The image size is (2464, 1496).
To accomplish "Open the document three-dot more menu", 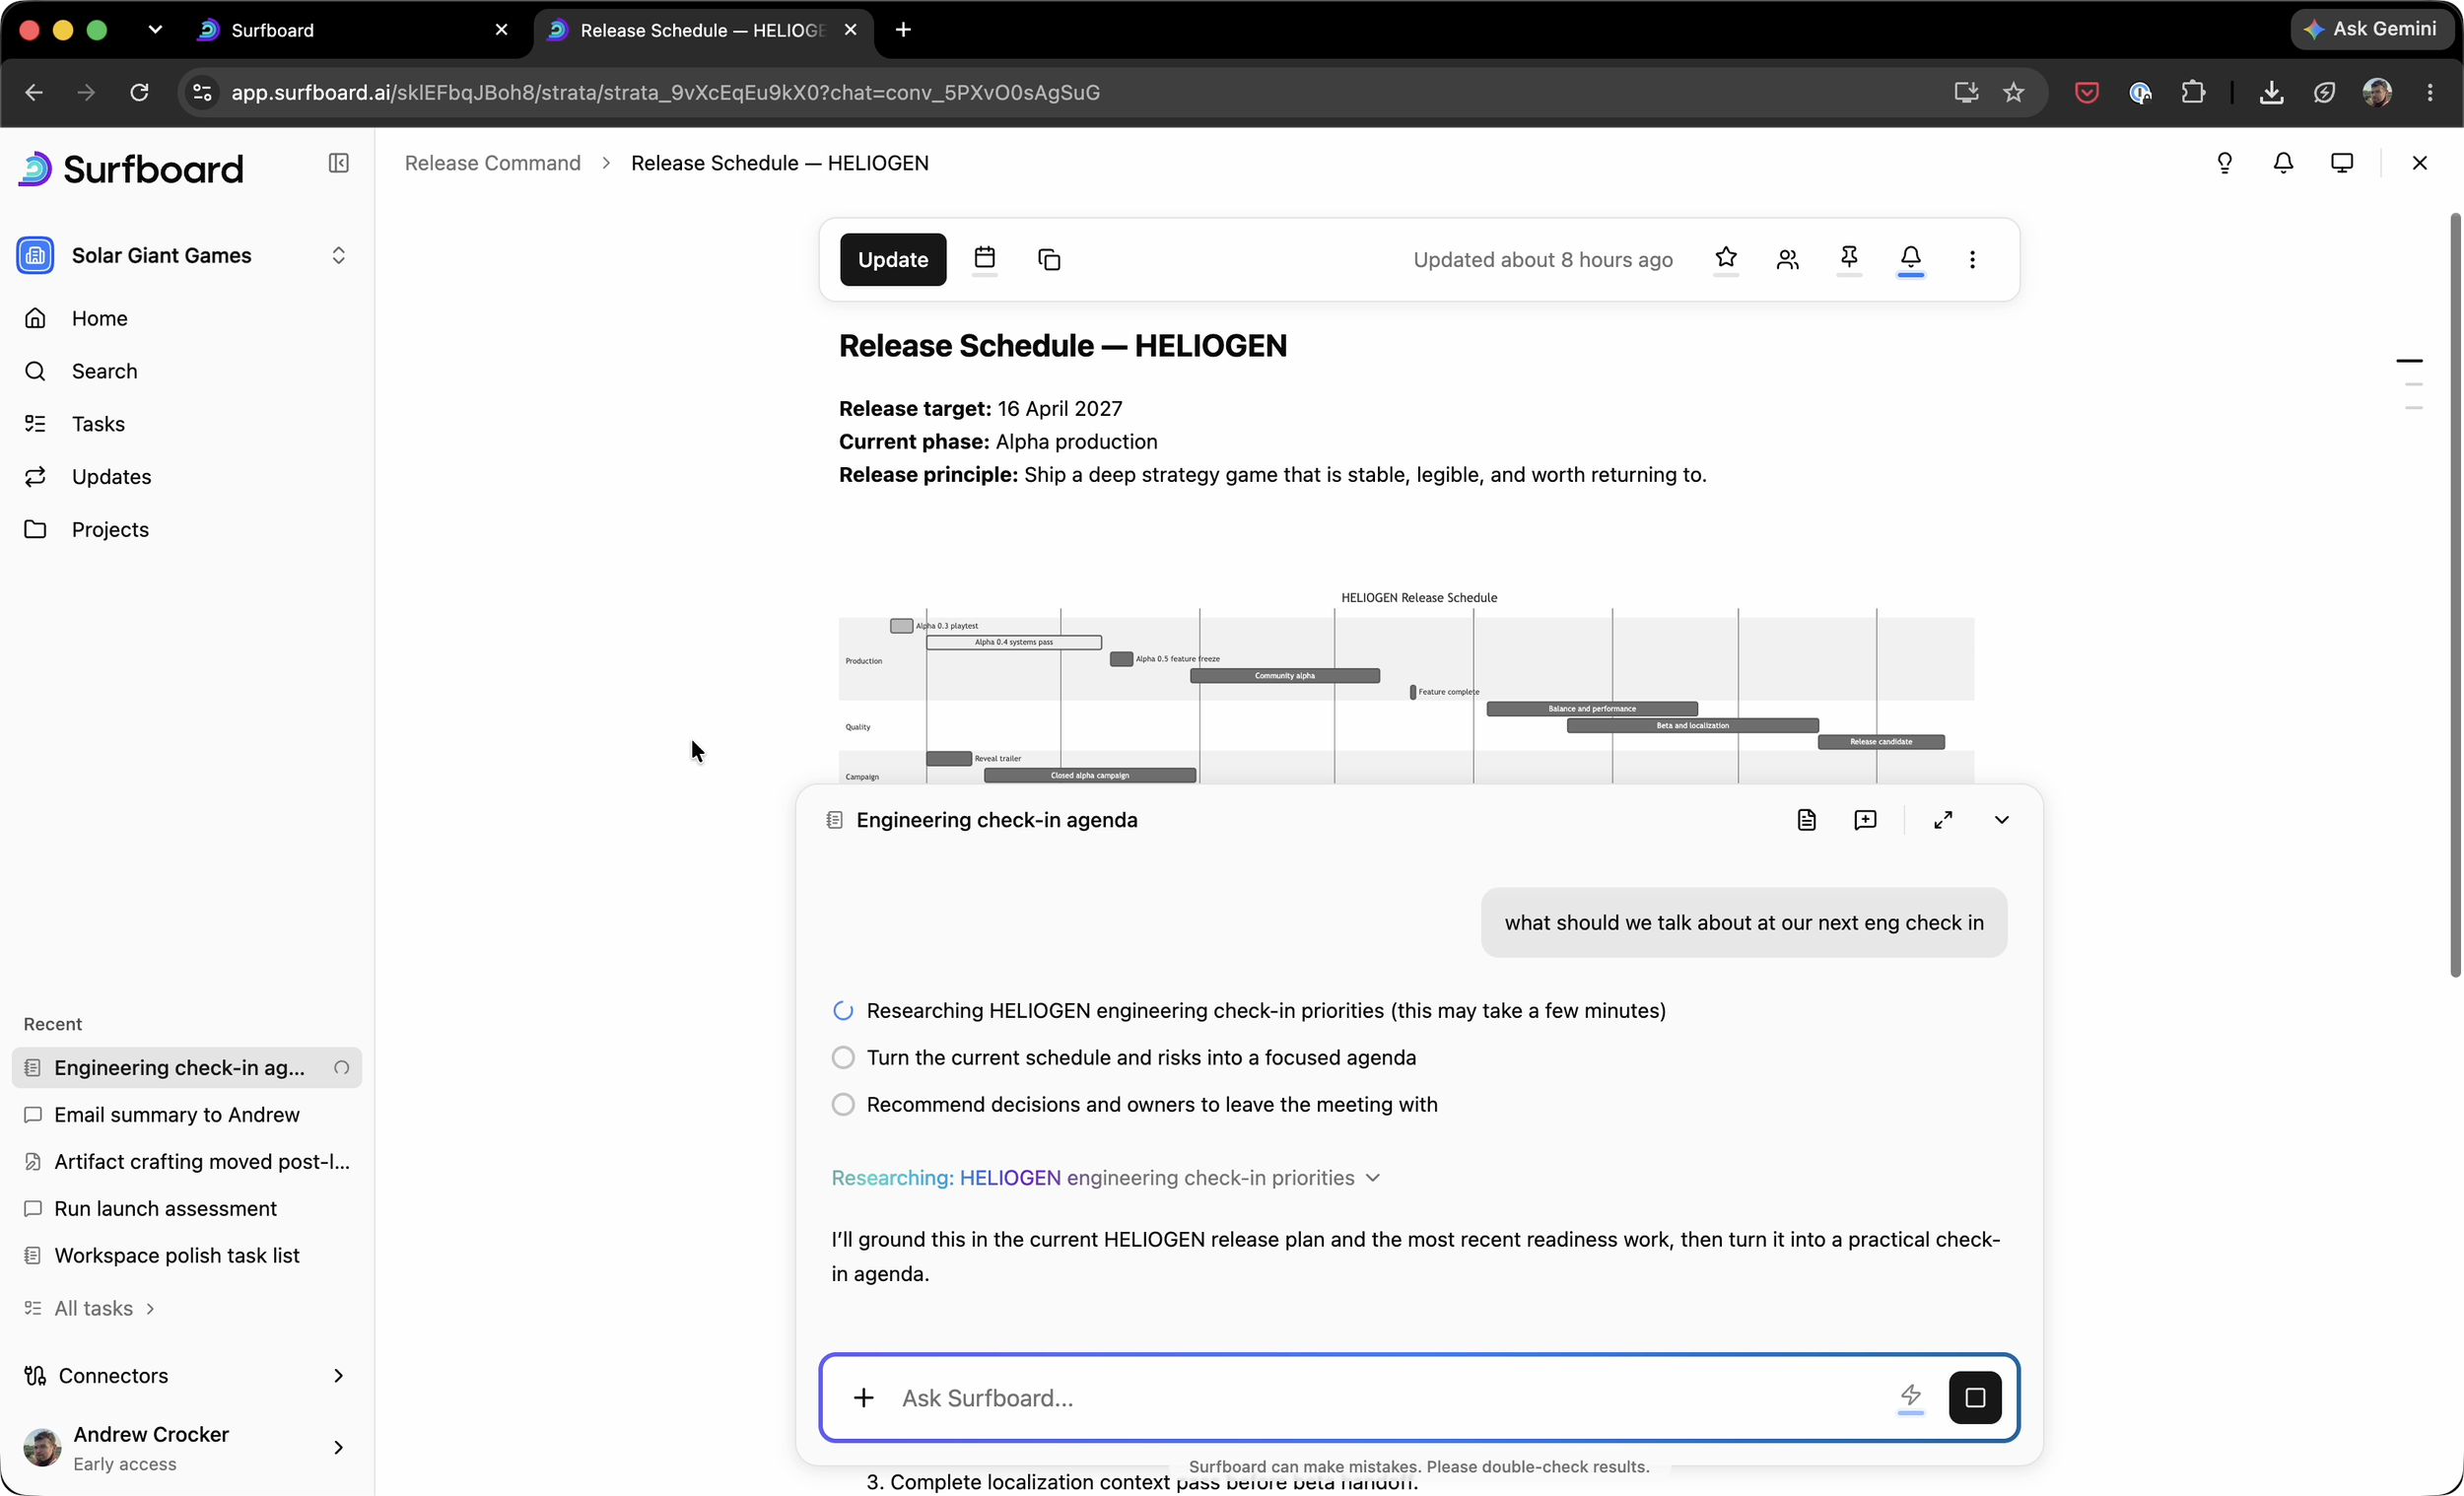I will click(x=1972, y=259).
